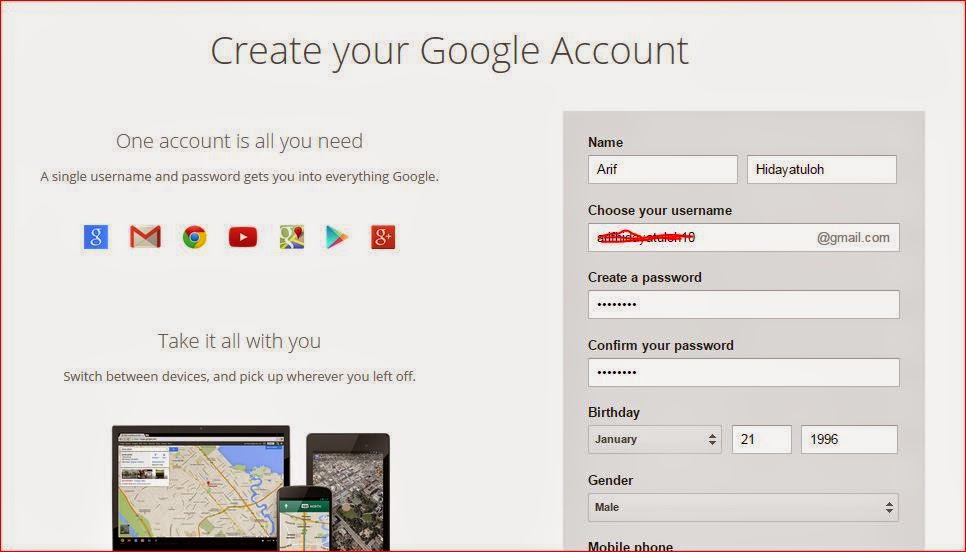The width and height of the screenshot is (966, 552).
Task: Click the red Google+ icon
Action: (383, 237)
